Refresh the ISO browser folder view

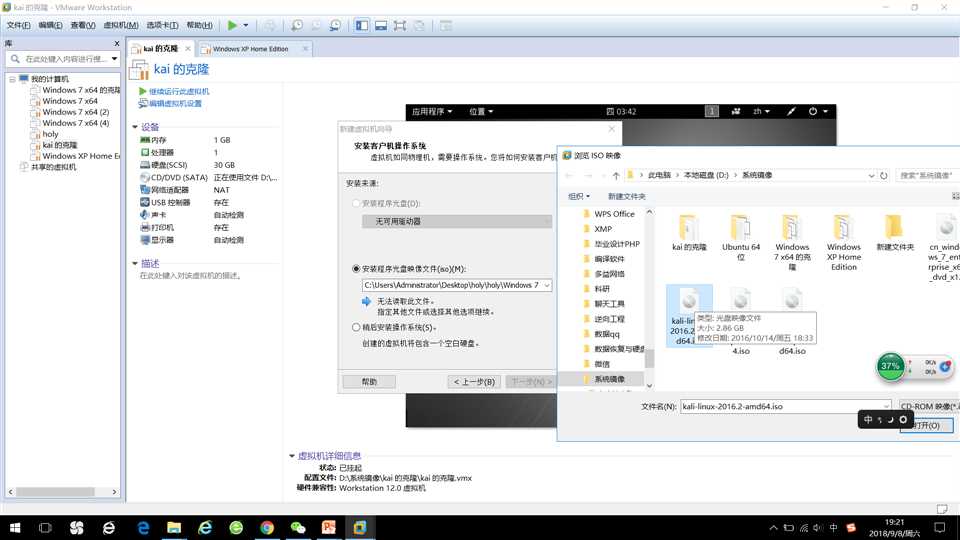[883, 176]
